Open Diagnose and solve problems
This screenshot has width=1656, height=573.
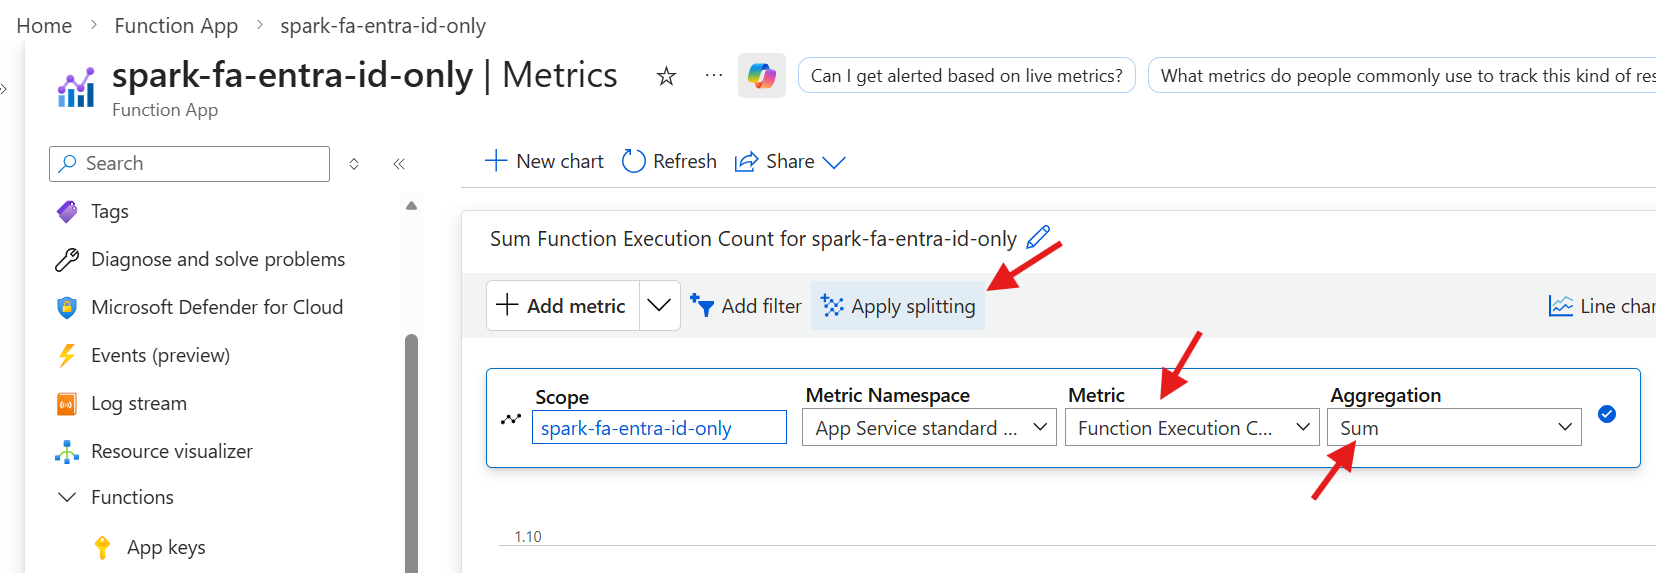click(218, 259)
